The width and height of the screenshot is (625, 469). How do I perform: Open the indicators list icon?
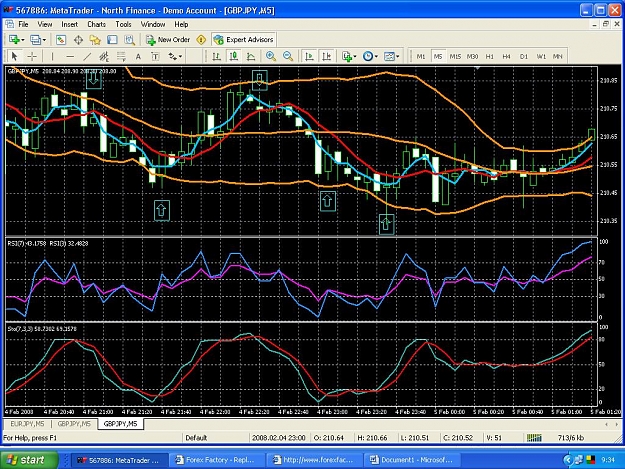(347, 56)
